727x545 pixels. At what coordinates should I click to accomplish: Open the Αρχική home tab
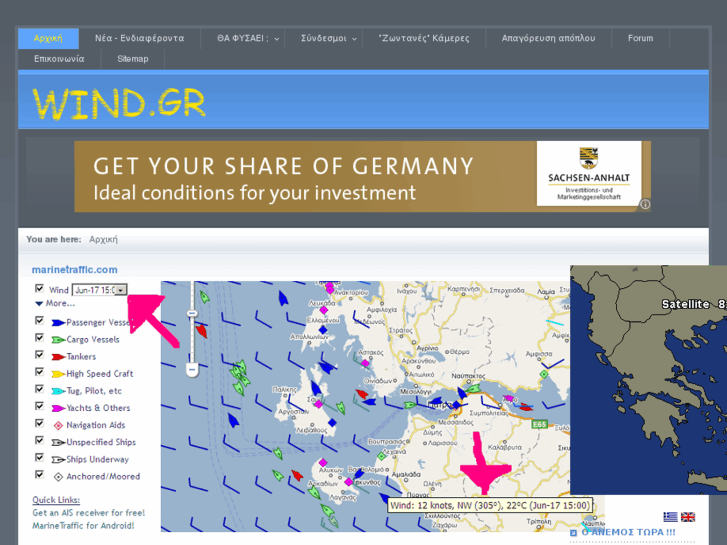click(48, 38)
